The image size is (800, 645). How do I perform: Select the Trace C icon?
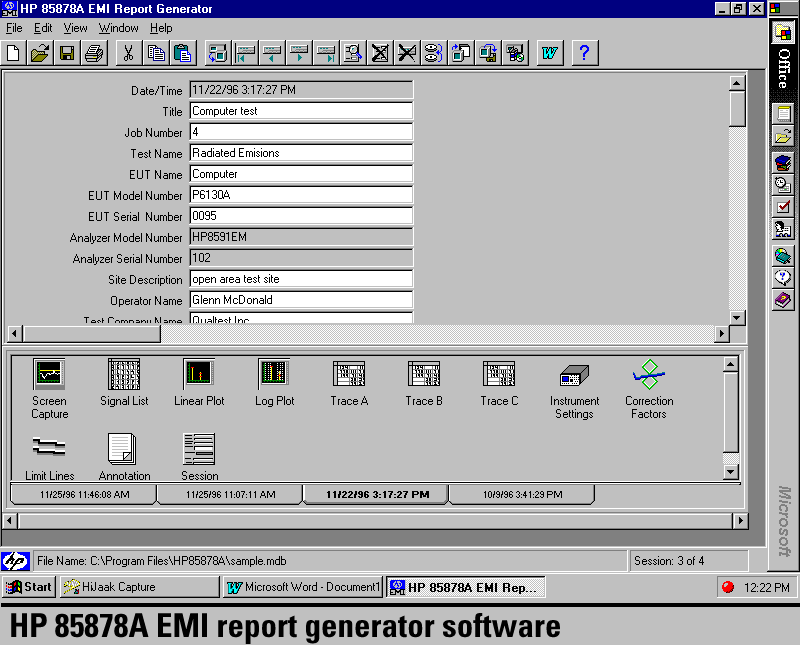tap(499, 383)
